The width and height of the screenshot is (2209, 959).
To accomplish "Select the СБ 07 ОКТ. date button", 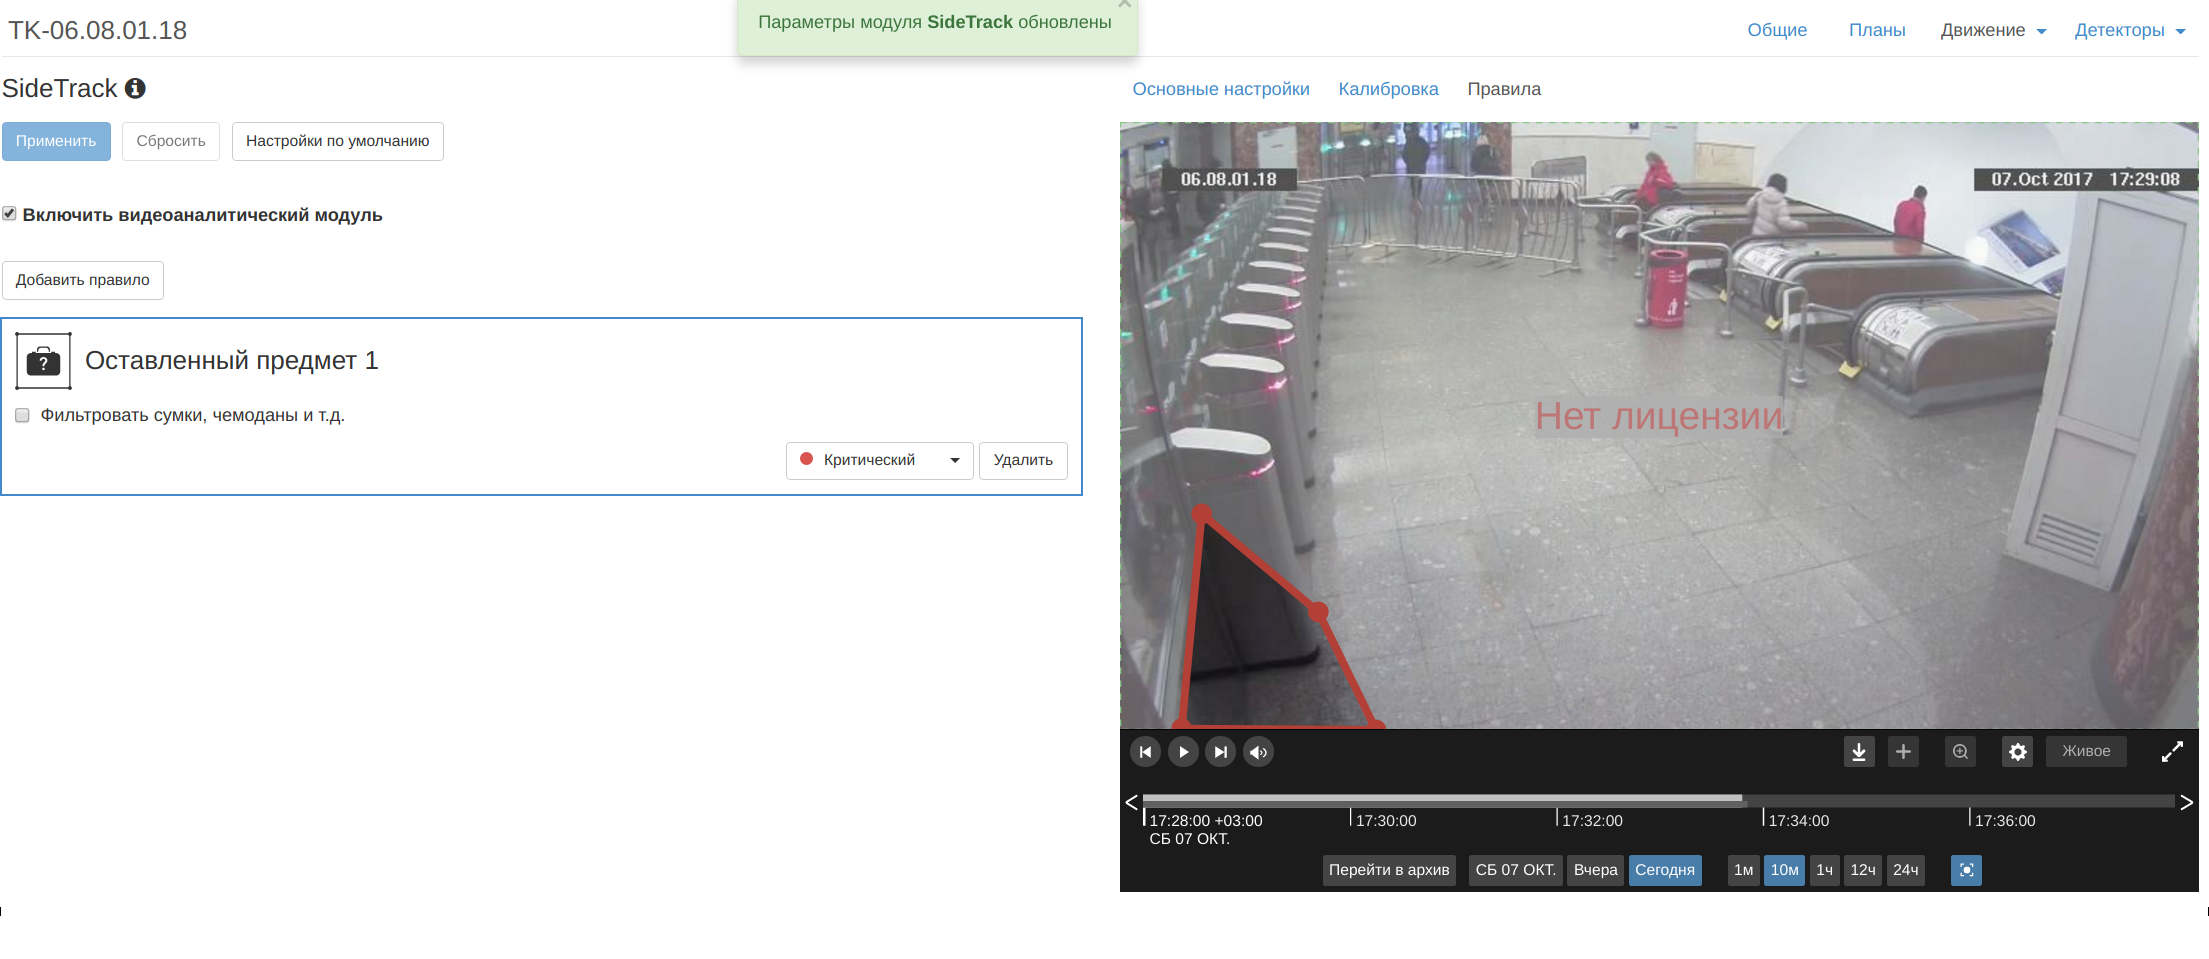I will pyautogui.click(x=1515, y=870).
